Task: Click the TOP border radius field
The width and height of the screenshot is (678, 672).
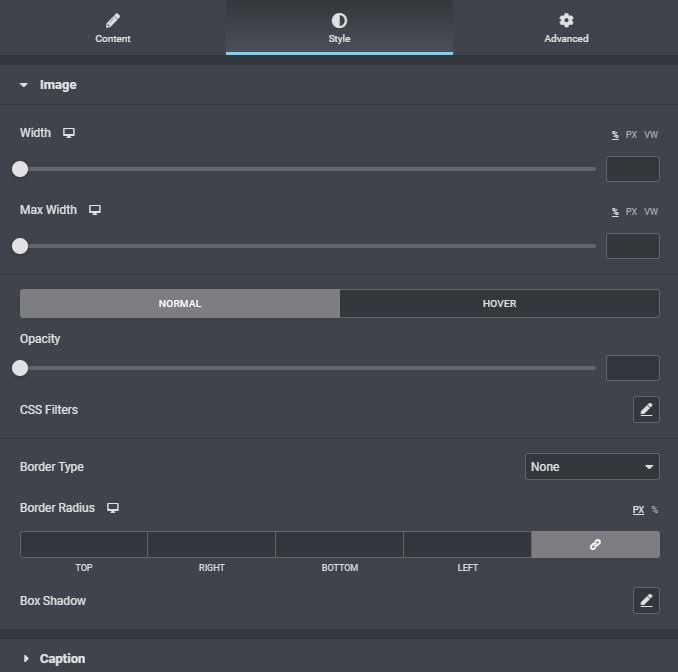Action: (x=84, y=544)
